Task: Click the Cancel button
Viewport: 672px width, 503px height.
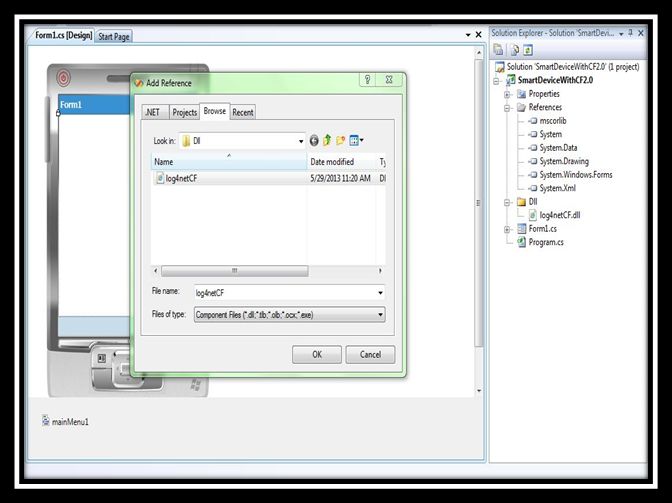Action: pos(370,354)
